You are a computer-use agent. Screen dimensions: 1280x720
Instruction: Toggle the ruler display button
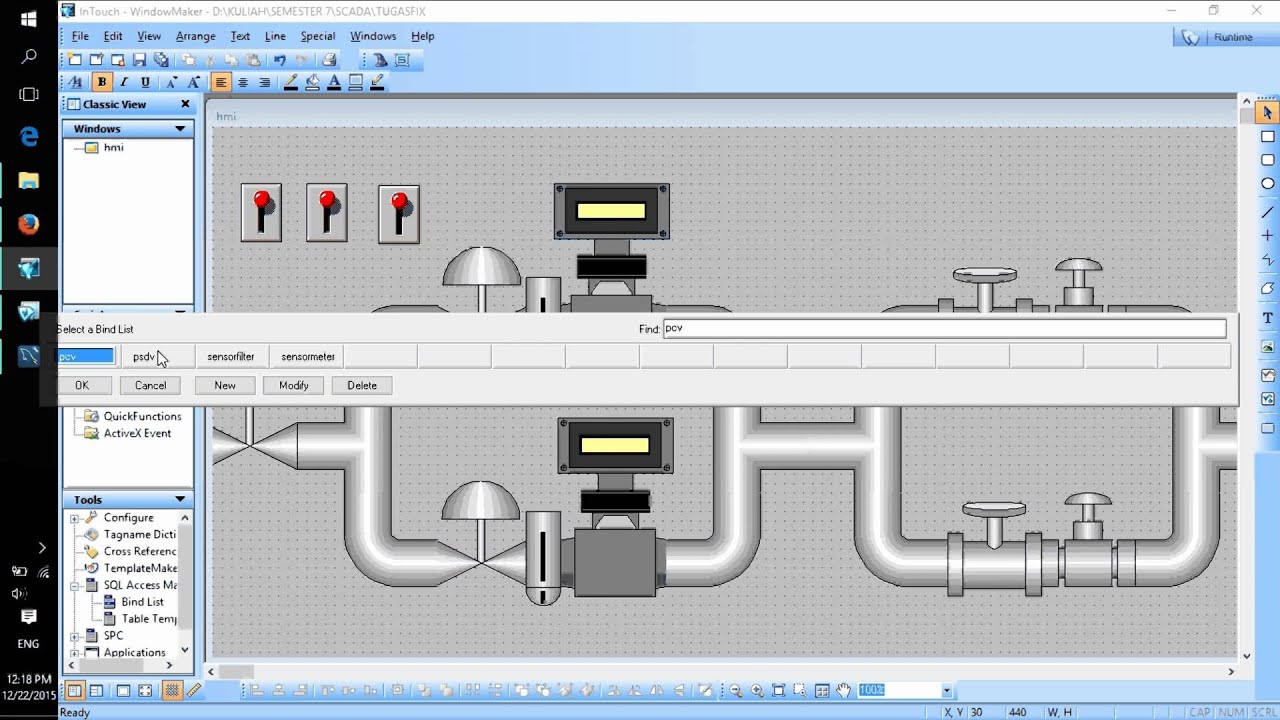(194, 690)
